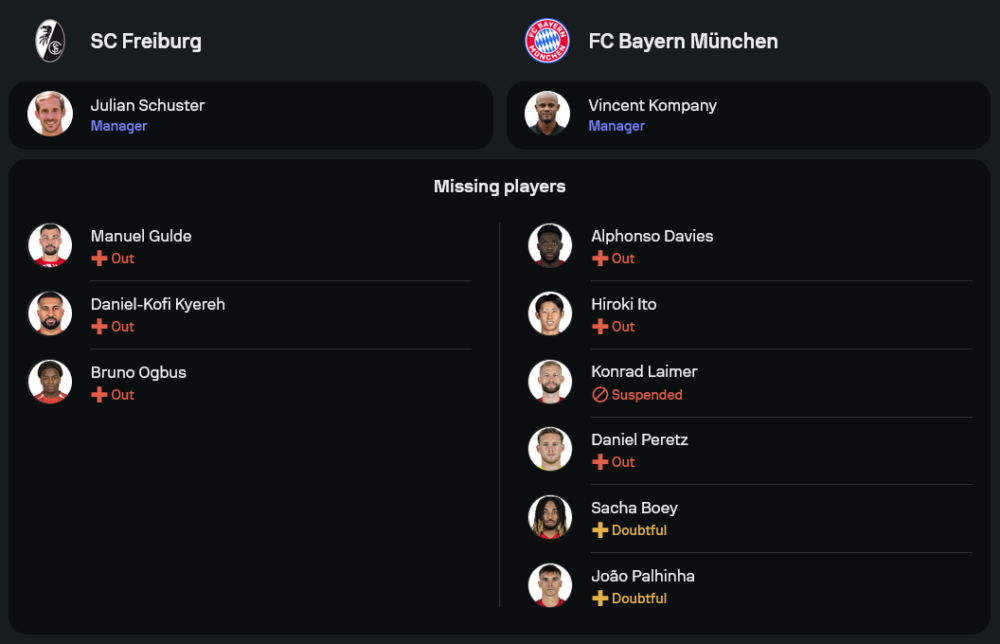This screenshot has height=644, width=1000.
Task: Click Konrad Laimer's suspended status icon
Action: click(600, 395)
